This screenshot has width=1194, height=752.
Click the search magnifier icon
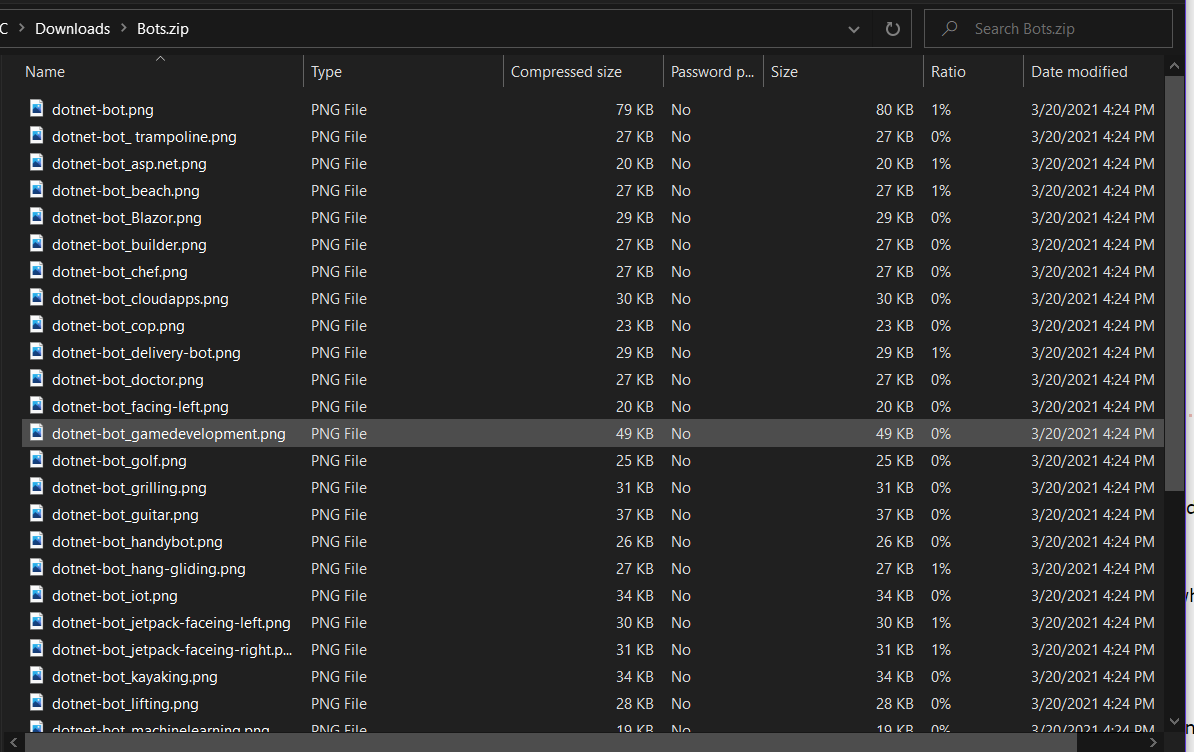click(x=949, y=29)
